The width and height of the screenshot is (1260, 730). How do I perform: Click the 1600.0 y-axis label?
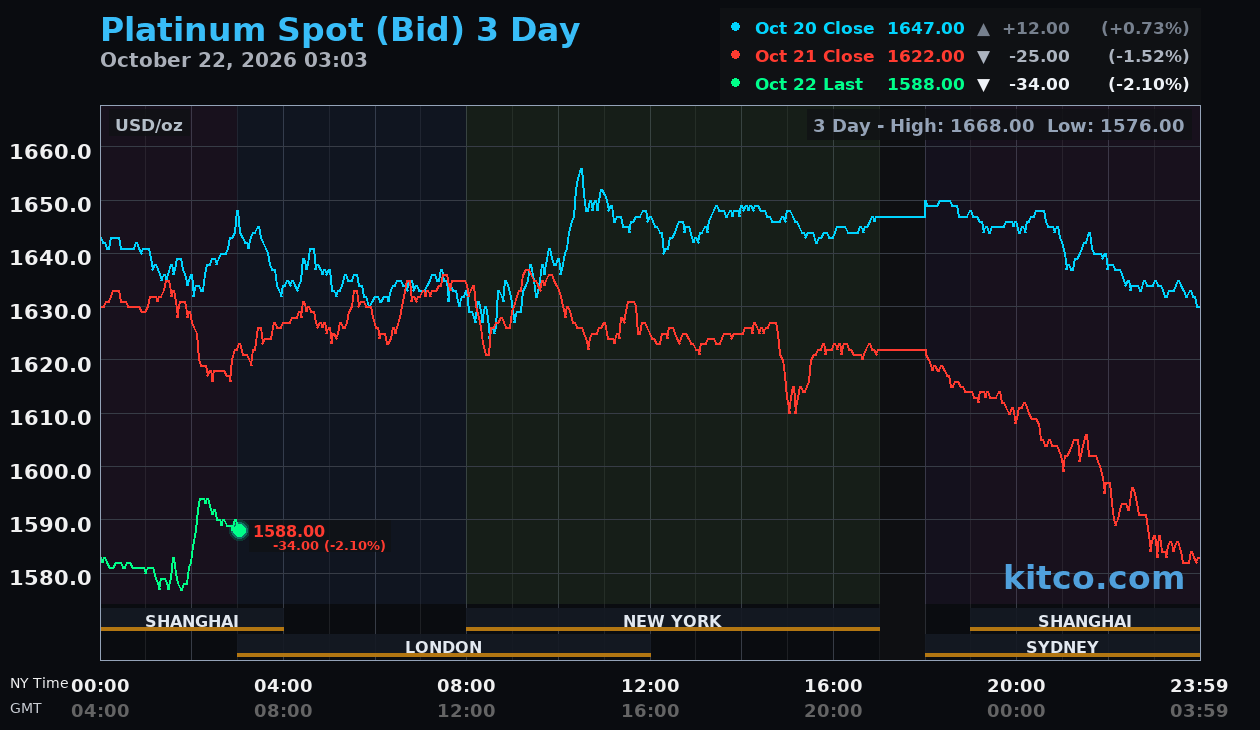coord(51,471)
